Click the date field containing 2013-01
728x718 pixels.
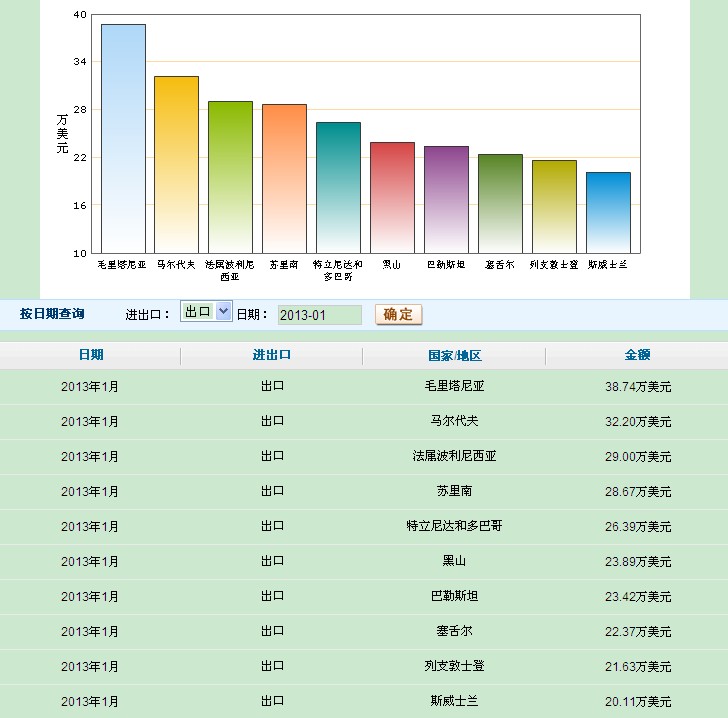319,315
